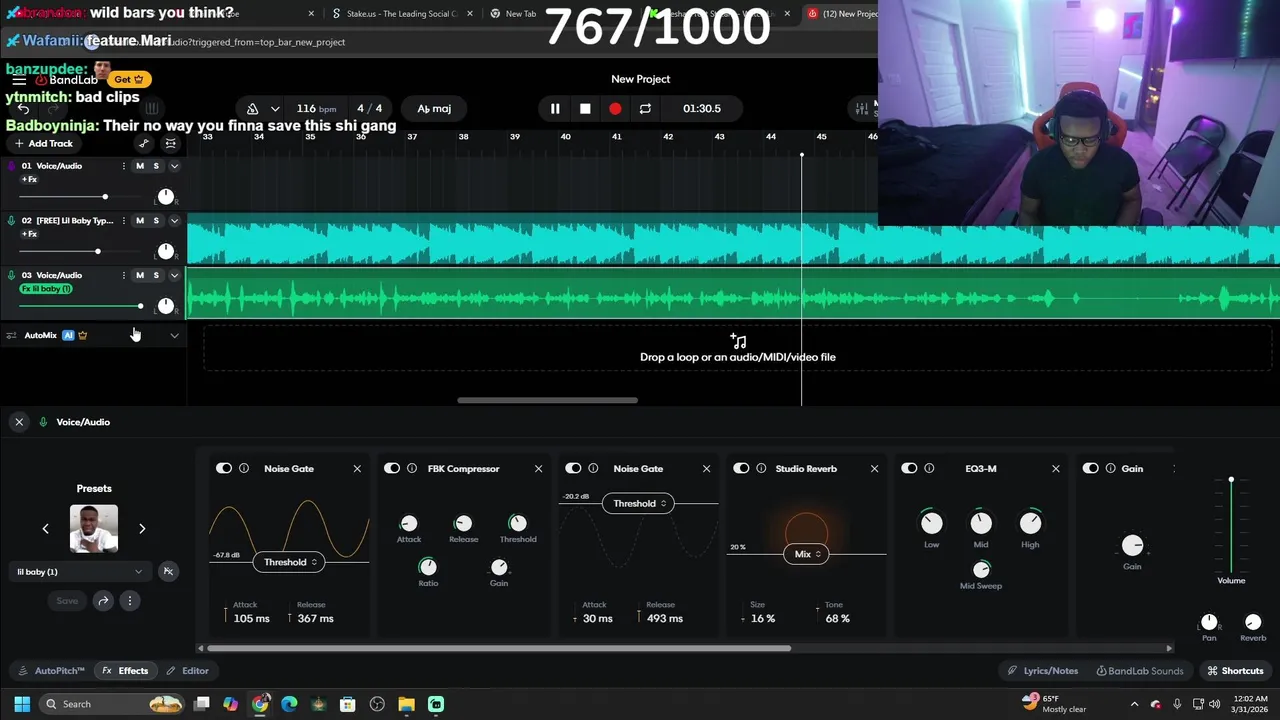
Task: Click the Volume fader in effects panel
Action: (x=1231, y=525)
